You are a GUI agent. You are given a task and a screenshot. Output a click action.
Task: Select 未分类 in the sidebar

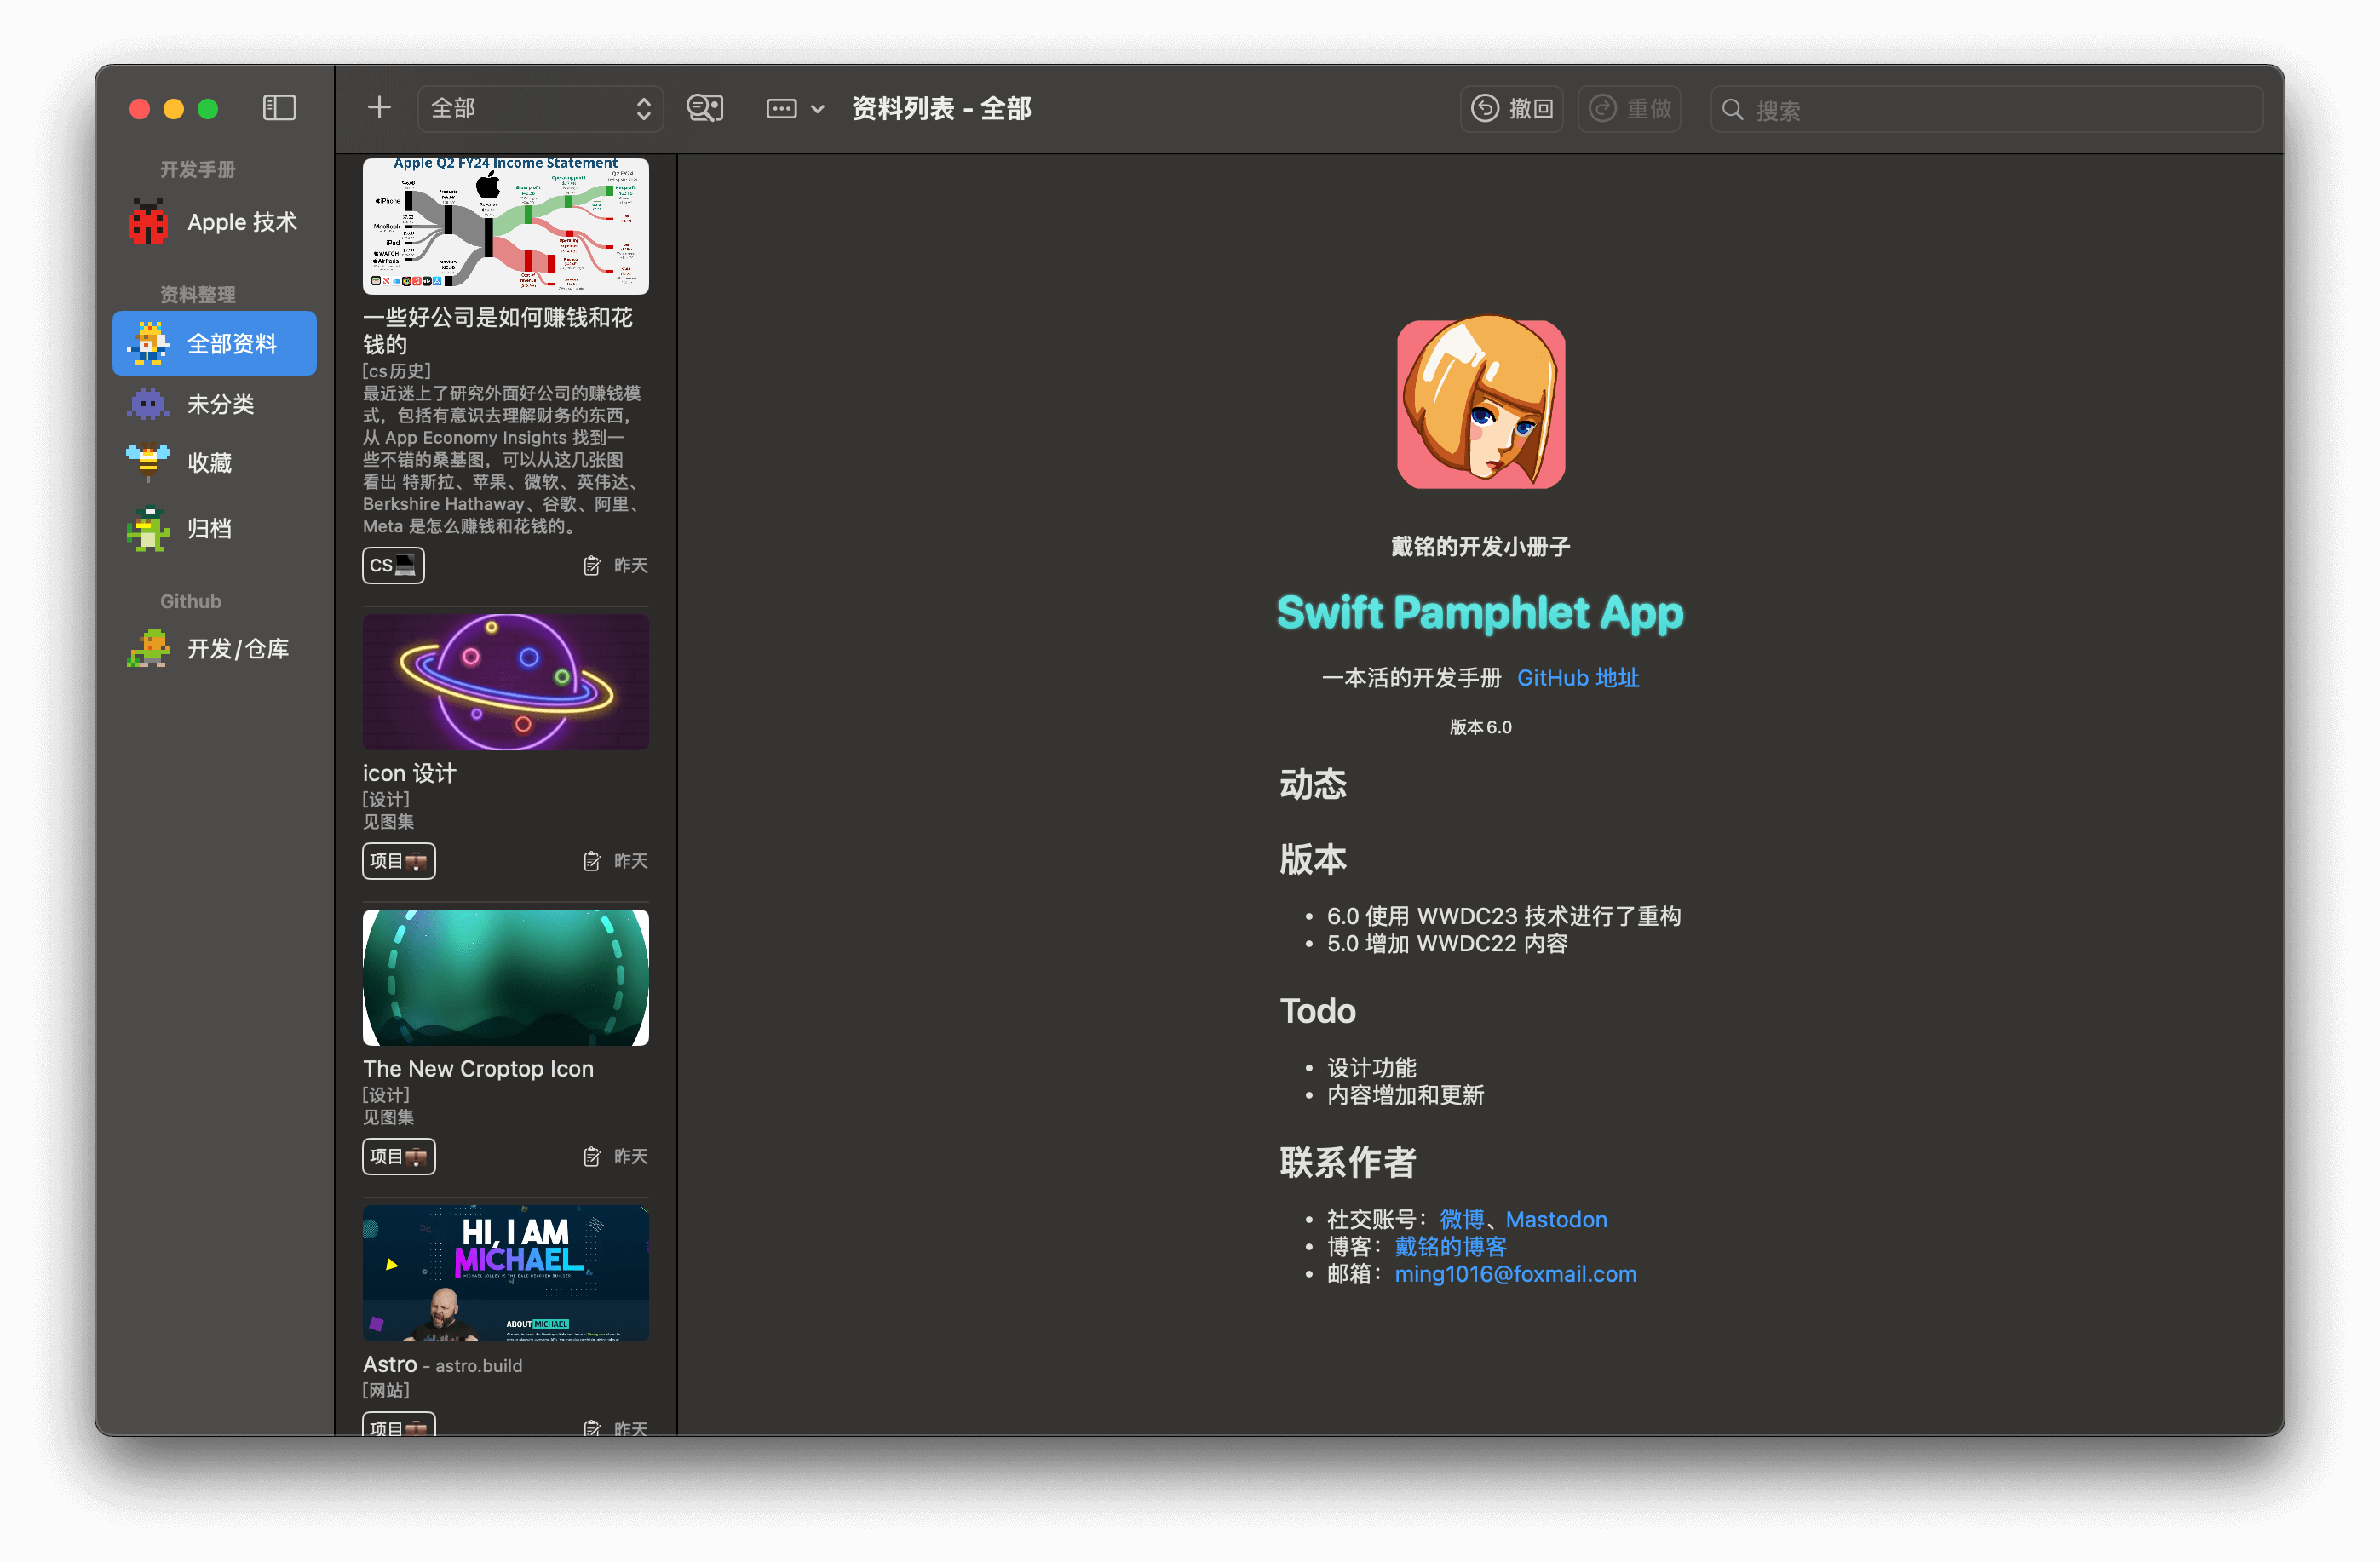click(x=215, y=403)
